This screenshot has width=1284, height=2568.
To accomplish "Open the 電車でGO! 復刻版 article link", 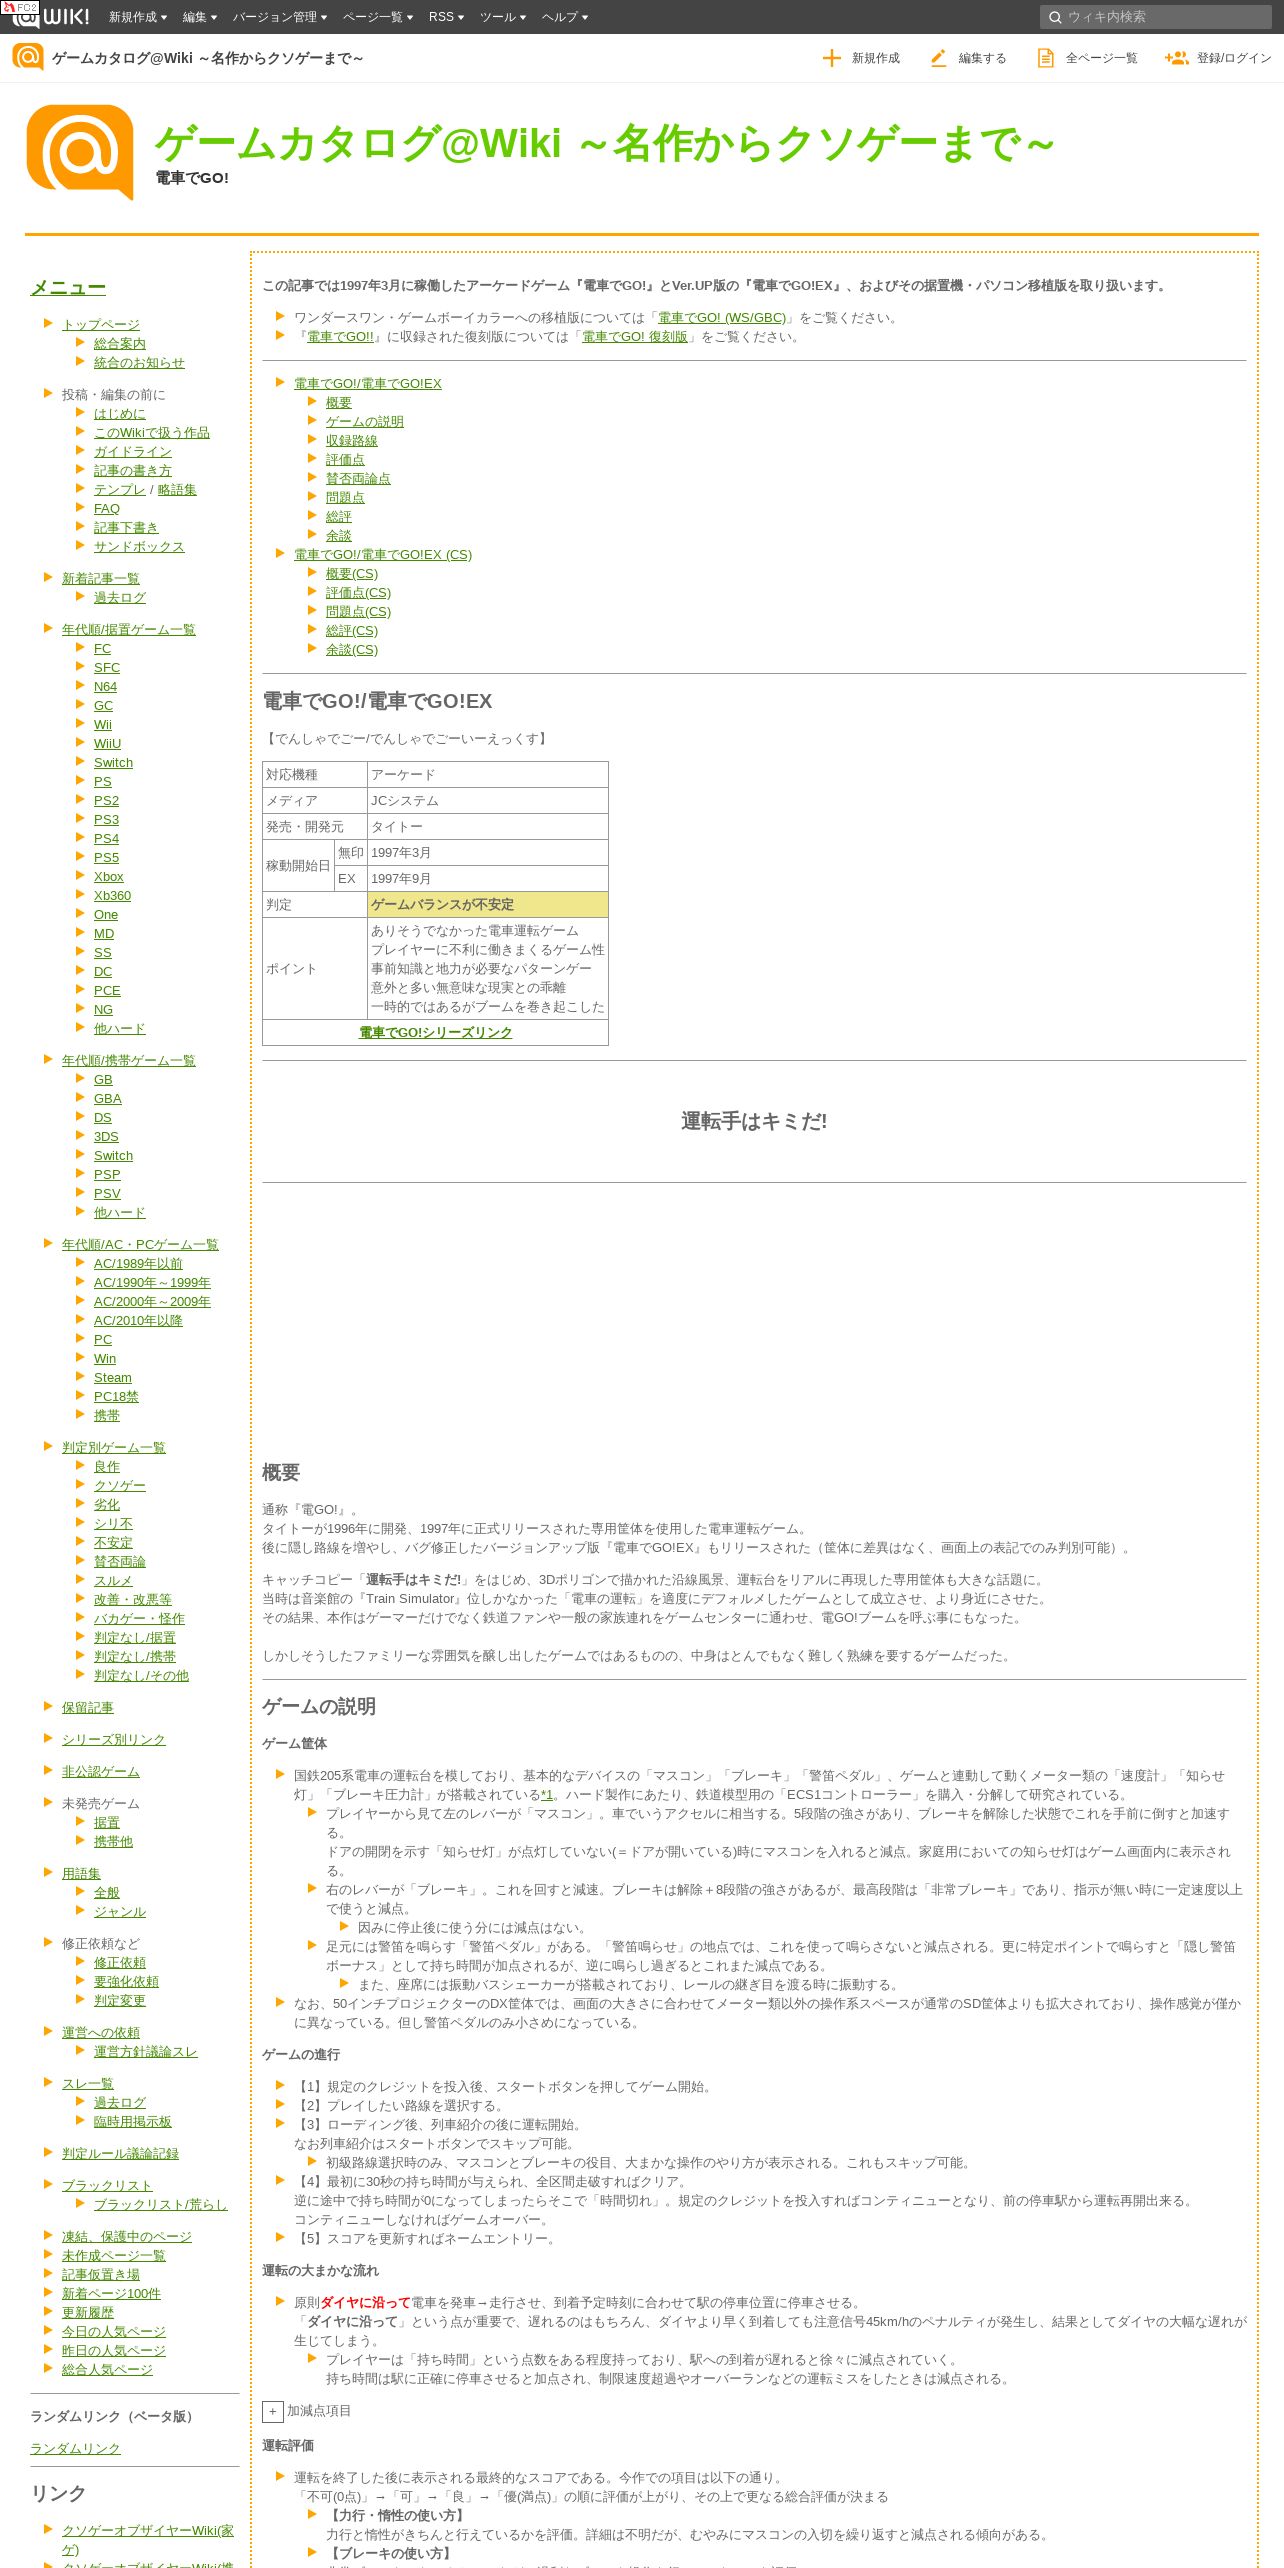I will tap(635, 337).
